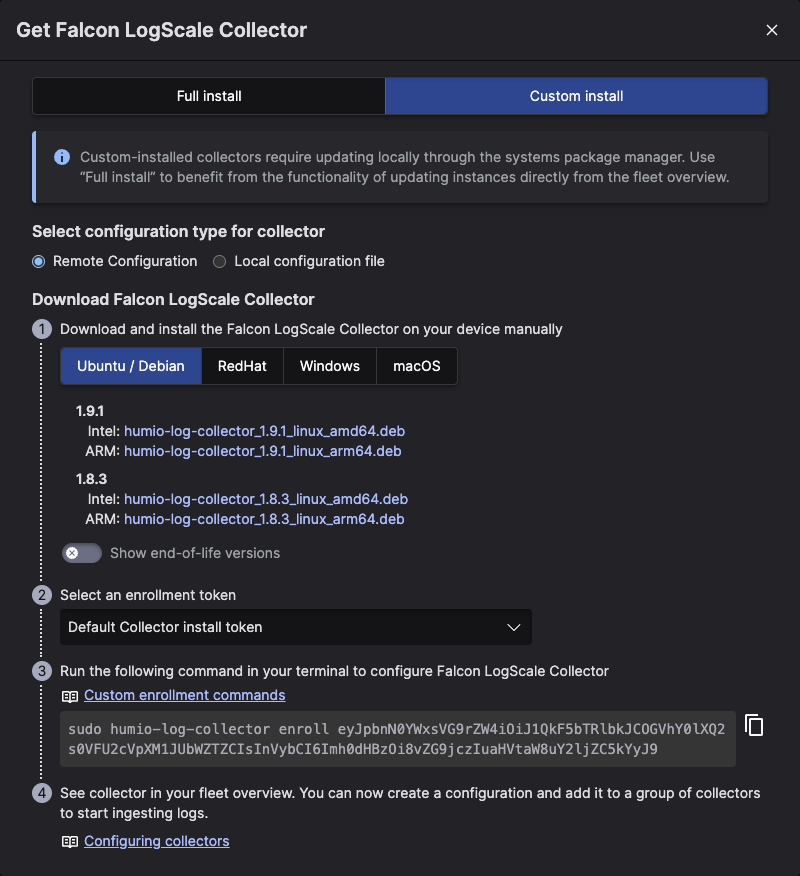Click the documentation icon beside Custom enrollment commands
Screen dimensions: 800x876
pyautogui.click(x=68, y=695)
